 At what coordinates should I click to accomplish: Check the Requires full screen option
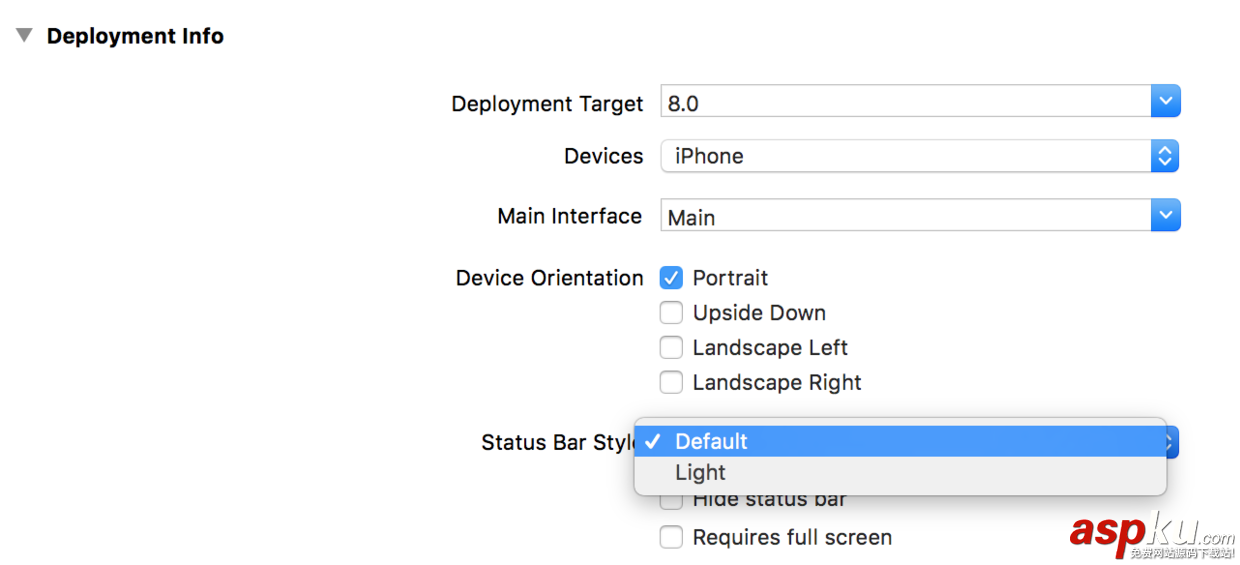click(x=671, y=538)
